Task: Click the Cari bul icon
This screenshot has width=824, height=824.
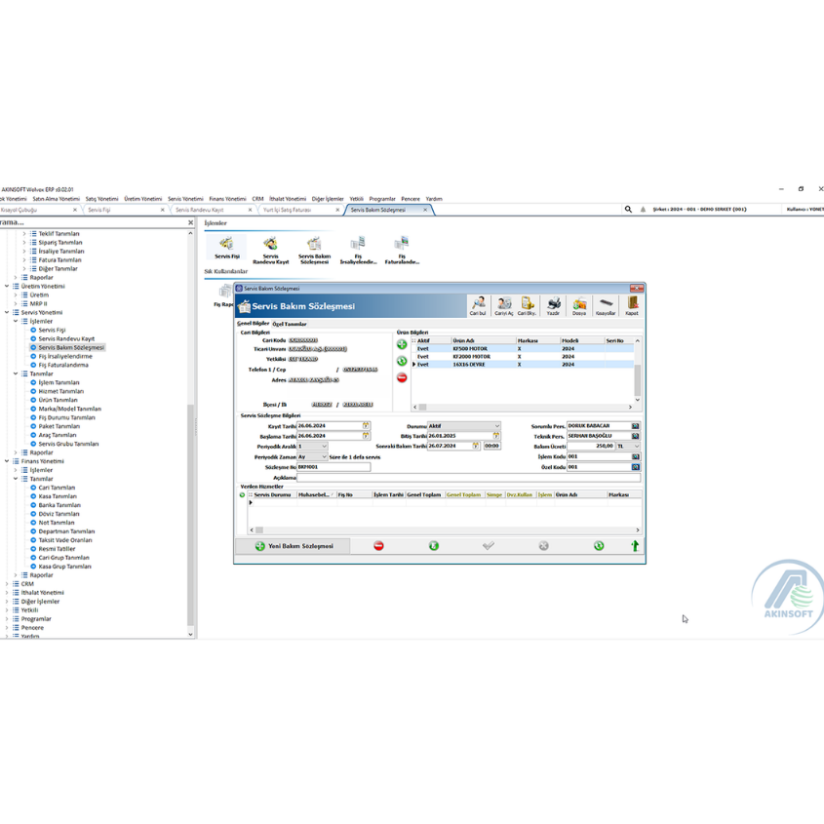Action: click(x=478, y=303)
